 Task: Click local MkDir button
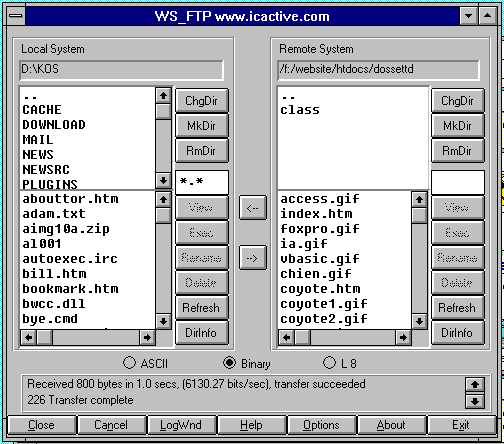click(x=202, y=126)
